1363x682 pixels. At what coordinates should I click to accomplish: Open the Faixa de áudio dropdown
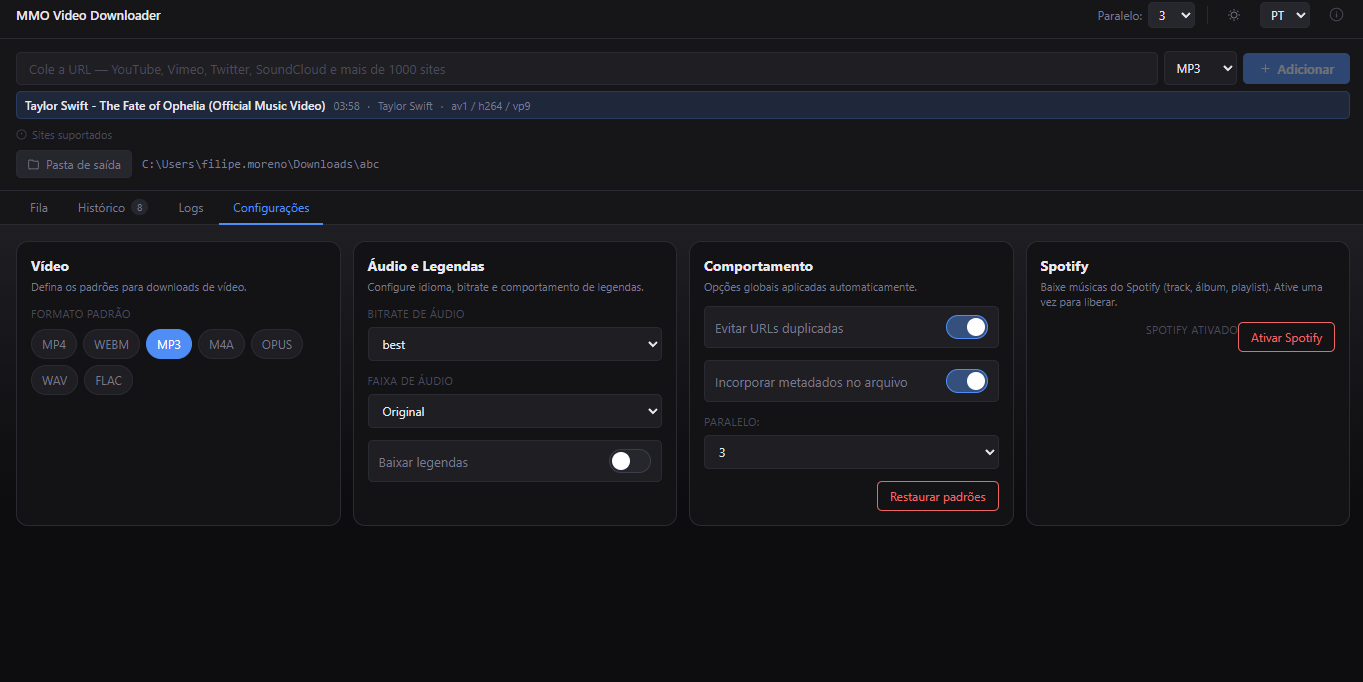[x=515, y=411]
